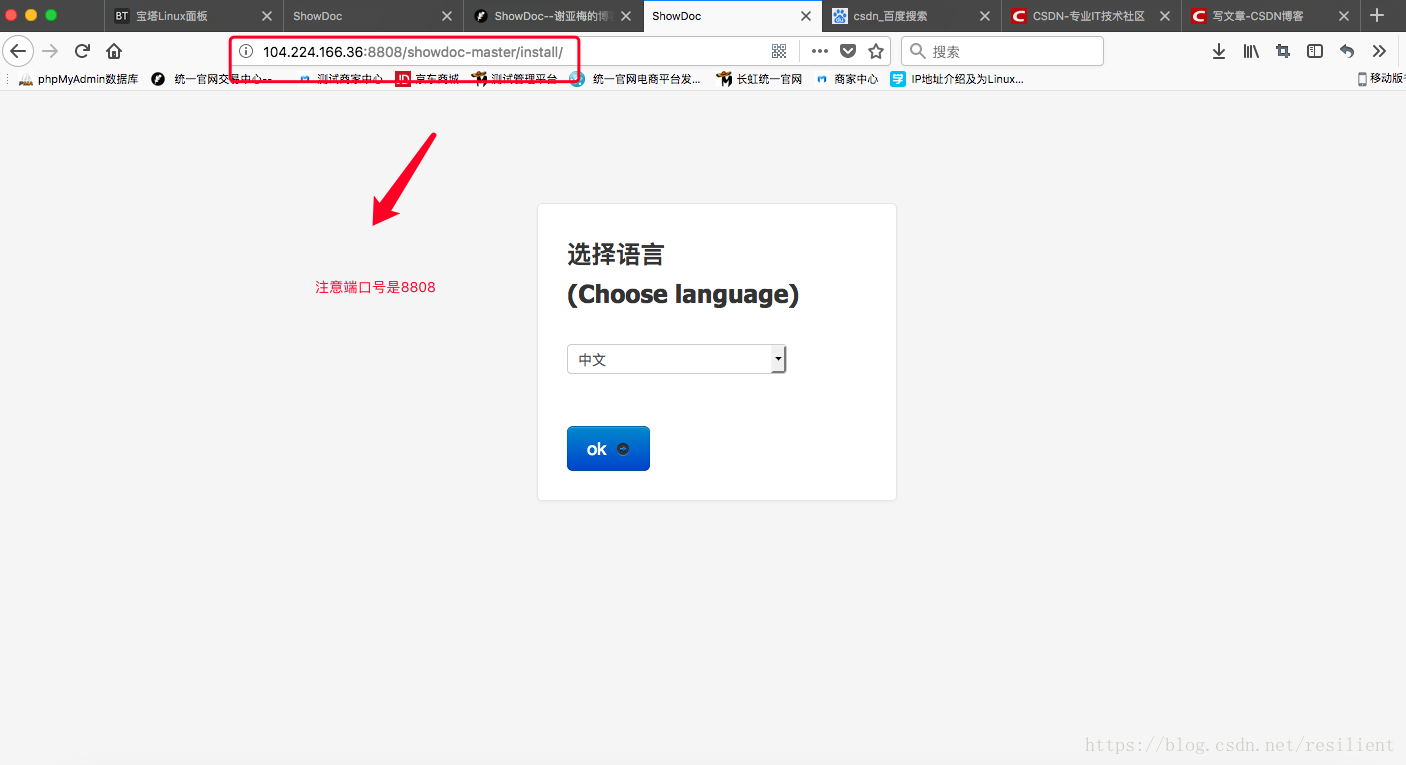Close the 写文章-CSDN博客 tab
Screen dimensions: 1406x765
[x=1345, y=16]
